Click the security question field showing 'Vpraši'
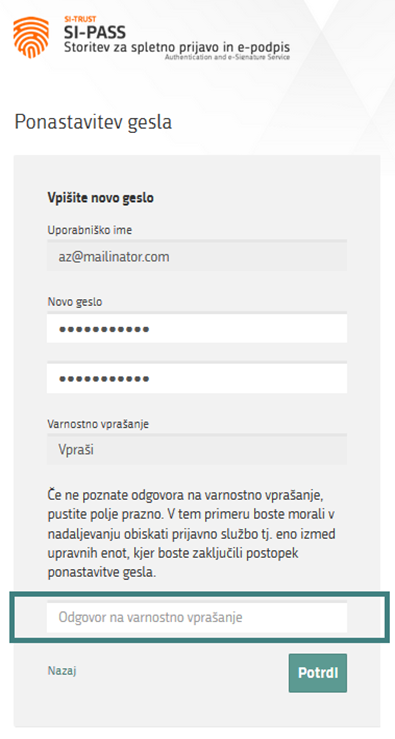 (x=197, y=450)
